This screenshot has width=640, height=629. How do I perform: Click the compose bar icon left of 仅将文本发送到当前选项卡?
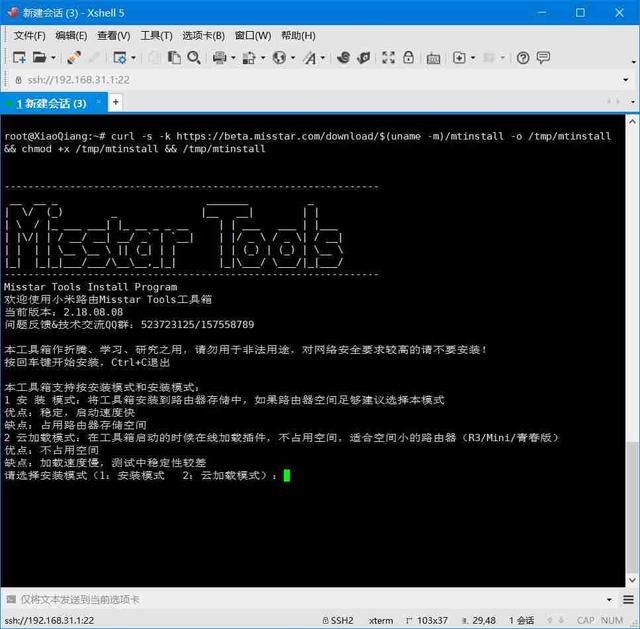click(11, 599)
